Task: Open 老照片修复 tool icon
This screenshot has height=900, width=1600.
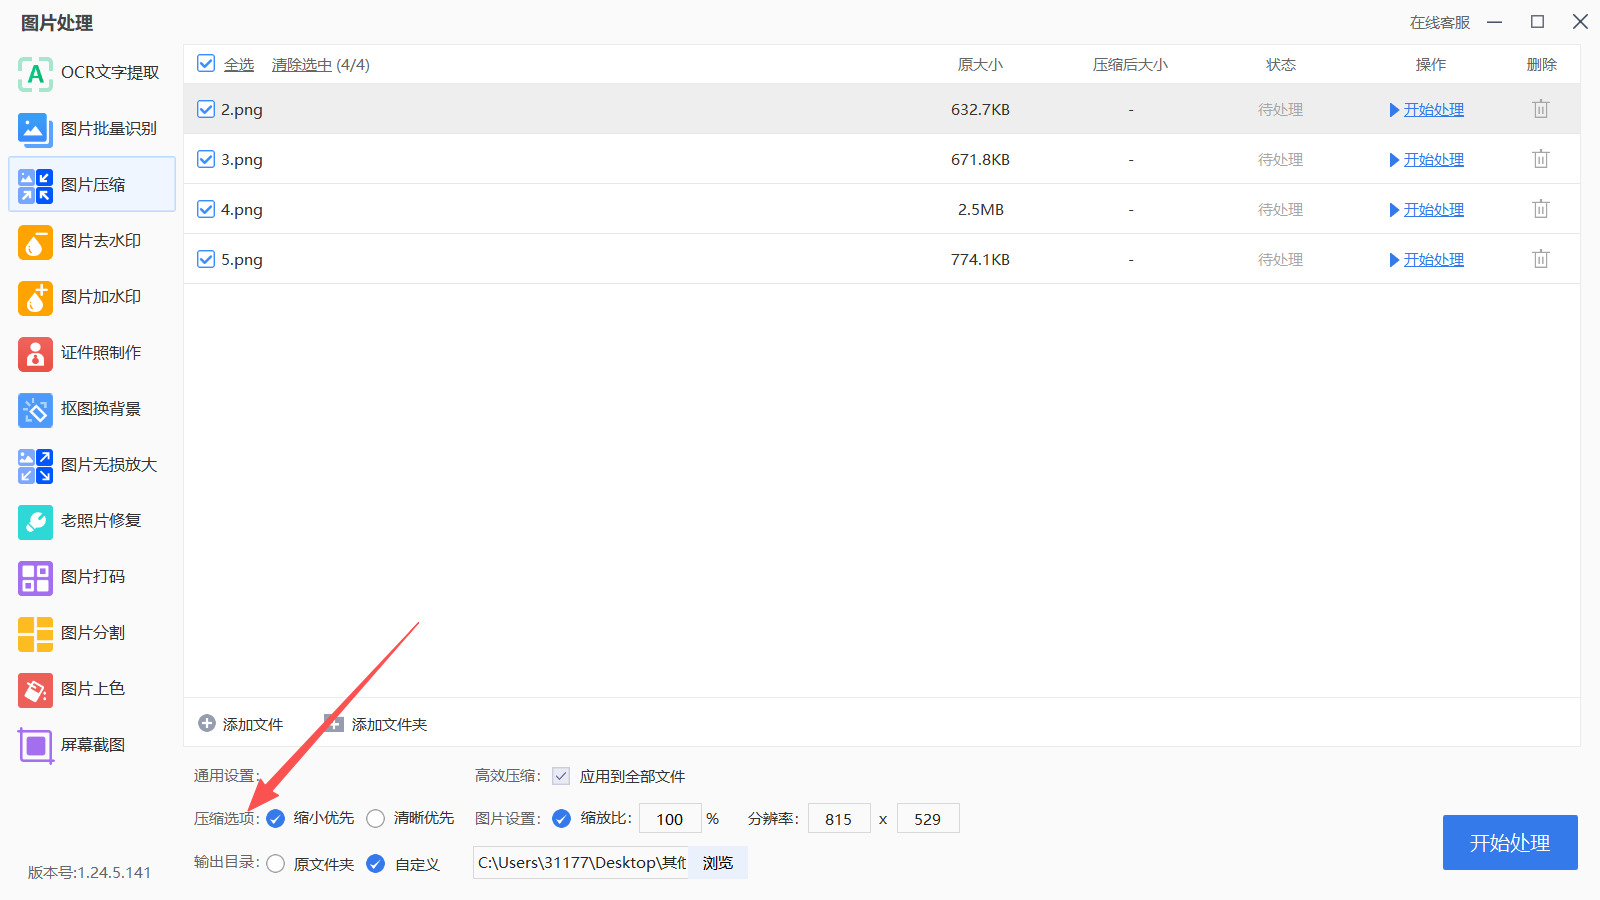Action: tap(35, 521)
